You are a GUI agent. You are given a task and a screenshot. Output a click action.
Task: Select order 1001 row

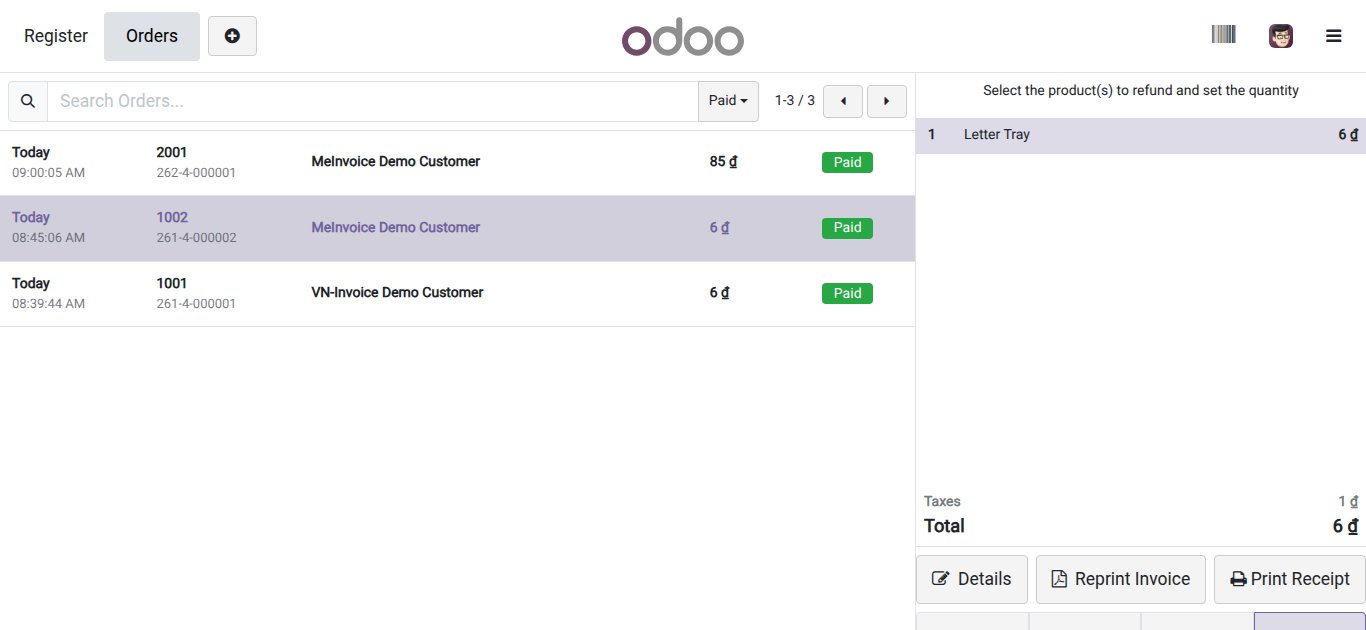457,294
